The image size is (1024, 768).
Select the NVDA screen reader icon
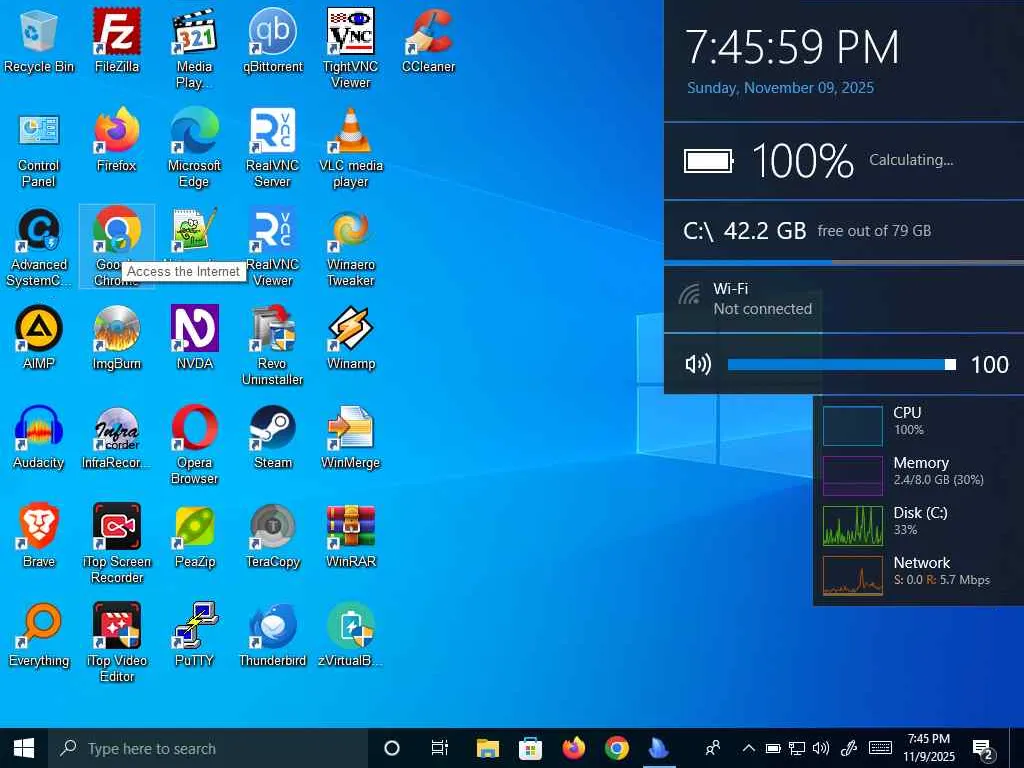(195, 338)
